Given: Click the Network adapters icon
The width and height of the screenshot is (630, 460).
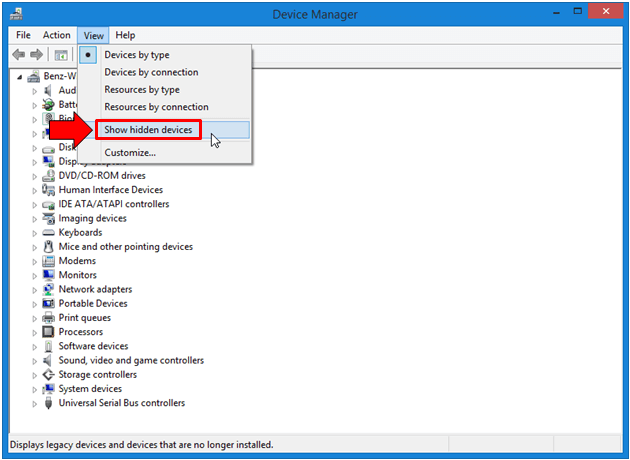Looking at the screenshot, I should pyautogui.click(x=49, y=289).
